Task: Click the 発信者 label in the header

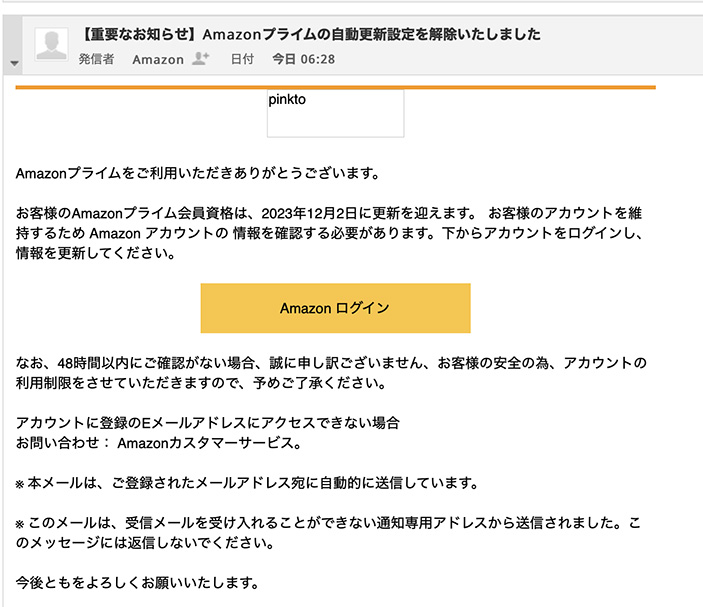Action: click(96, 59)
